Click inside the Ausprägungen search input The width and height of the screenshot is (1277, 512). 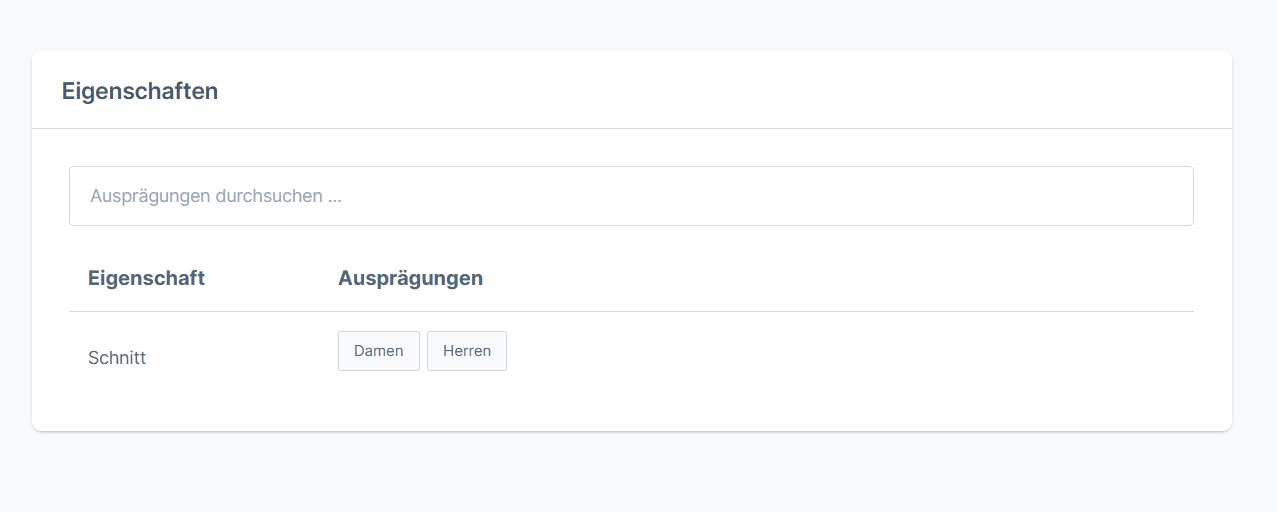point(630,196)
